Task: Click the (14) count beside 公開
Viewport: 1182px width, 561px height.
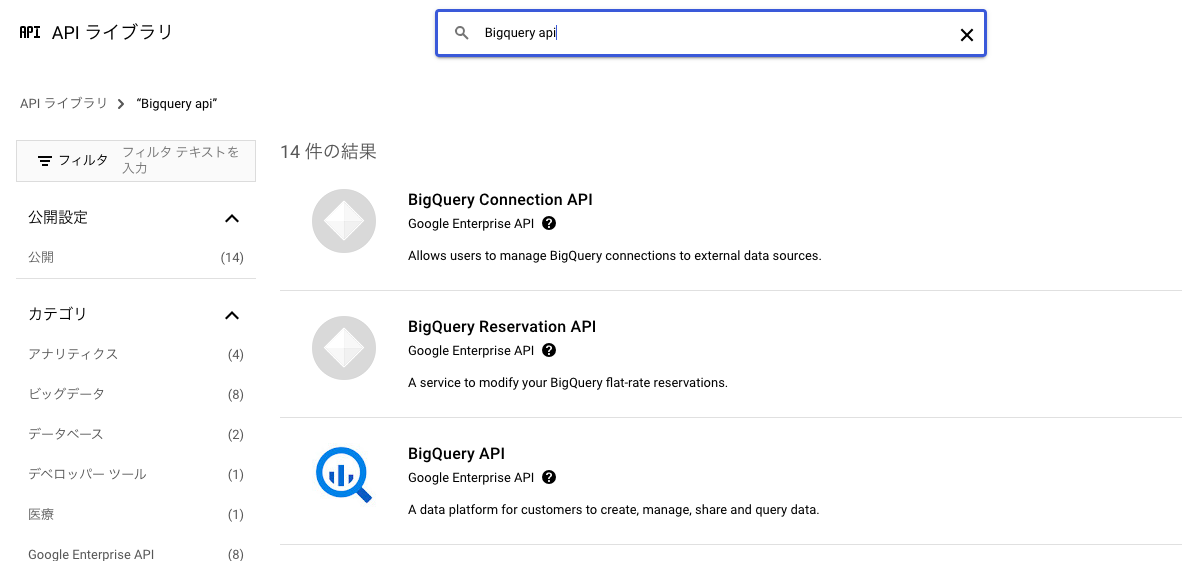Action: pos(232,258)
